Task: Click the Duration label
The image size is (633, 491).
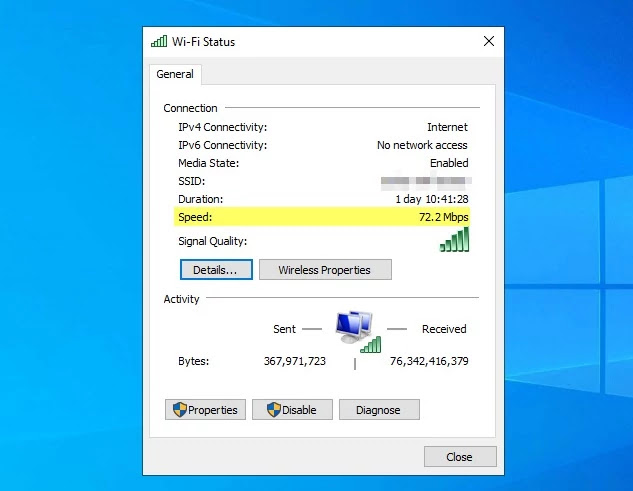Action: 200,199
